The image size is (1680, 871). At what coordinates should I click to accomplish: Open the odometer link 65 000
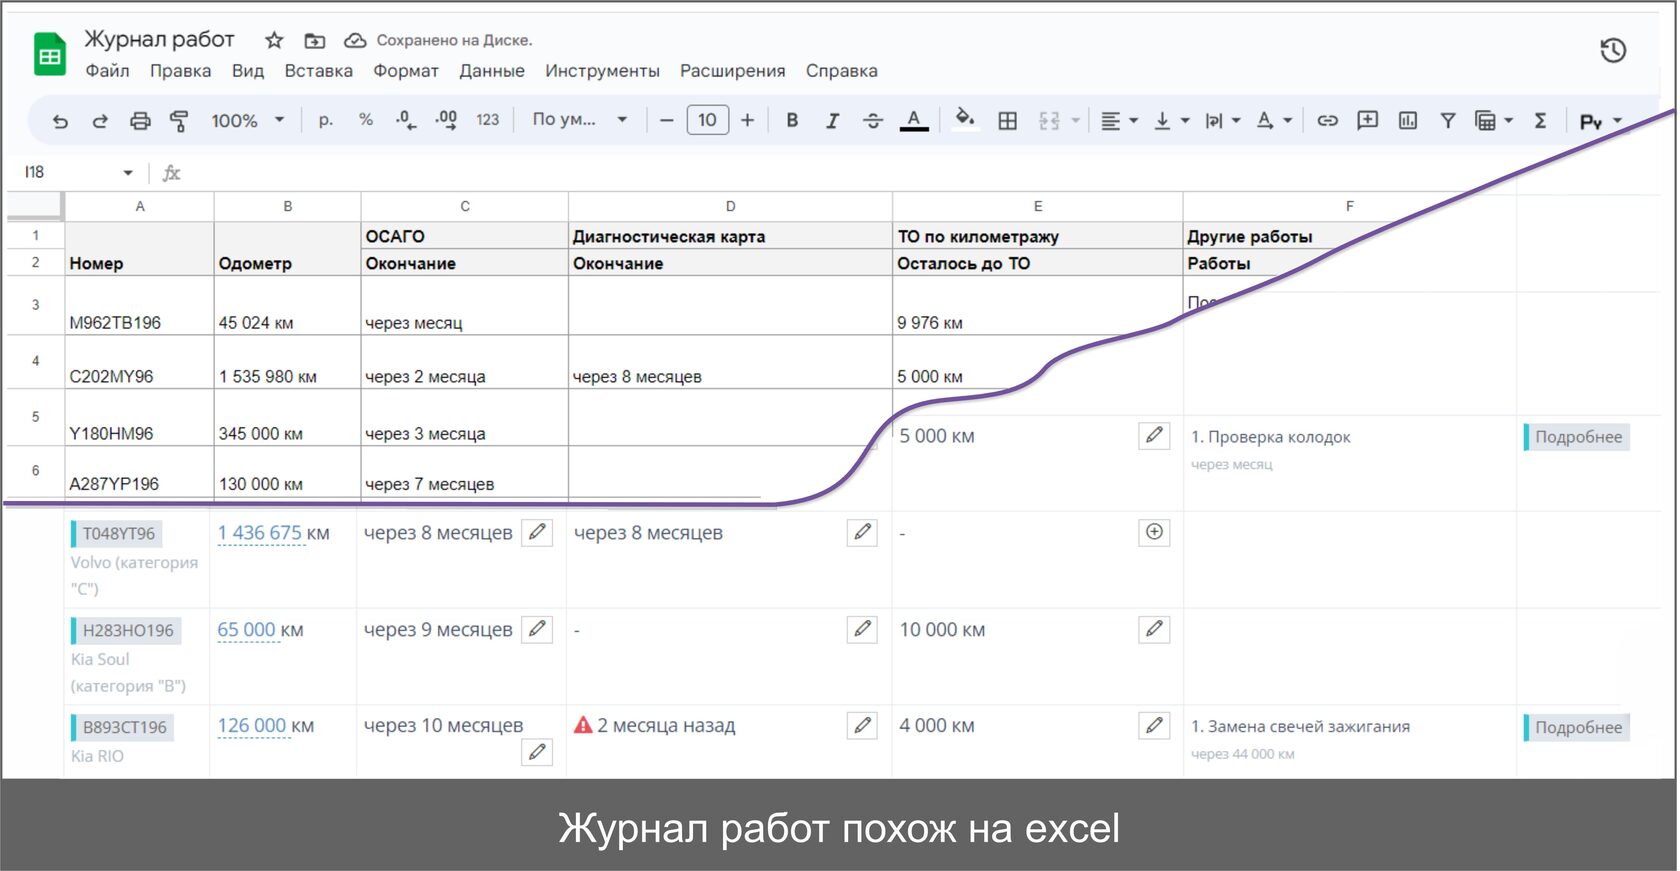tap(246, 630)
